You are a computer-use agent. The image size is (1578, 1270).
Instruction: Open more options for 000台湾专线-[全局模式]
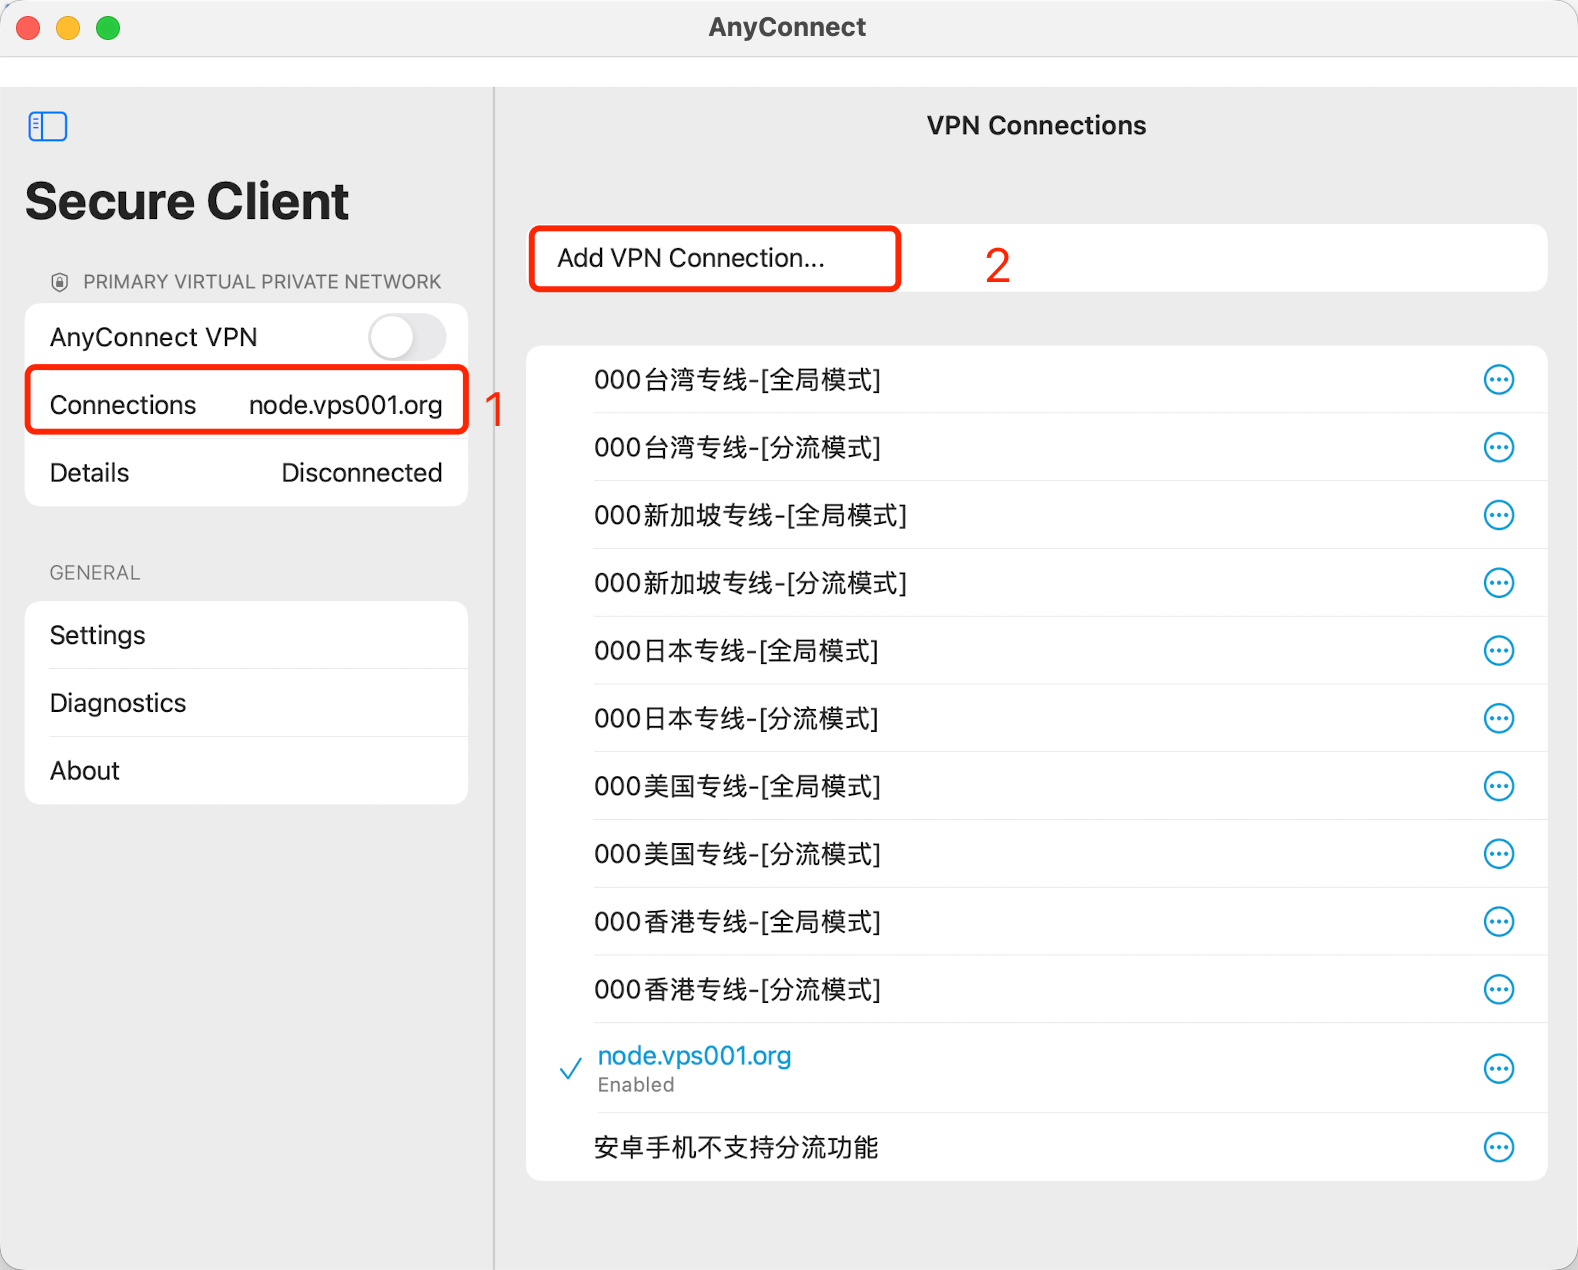[1498, 380]
